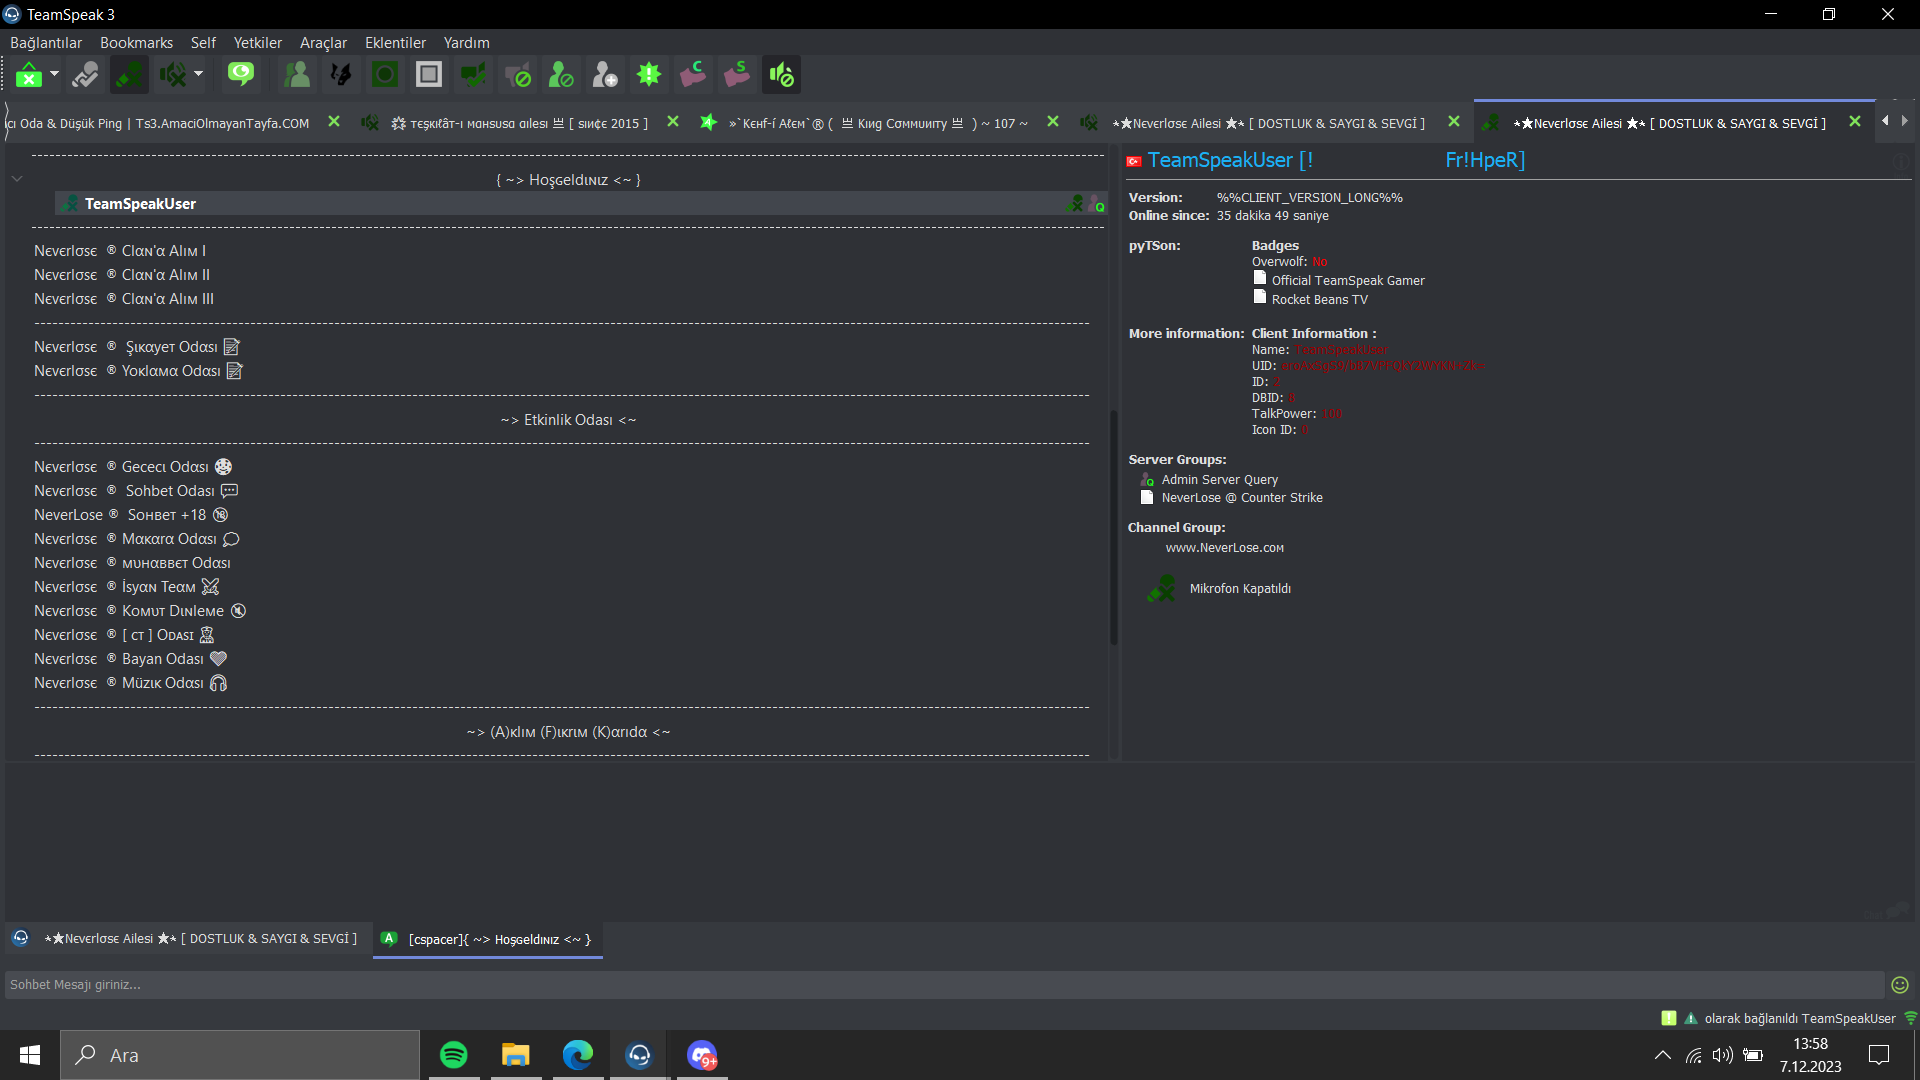The height and width of the screenshot is (1080, 1920).
Task: Select the Komut Dinleme channel
Action: point(140,611)
